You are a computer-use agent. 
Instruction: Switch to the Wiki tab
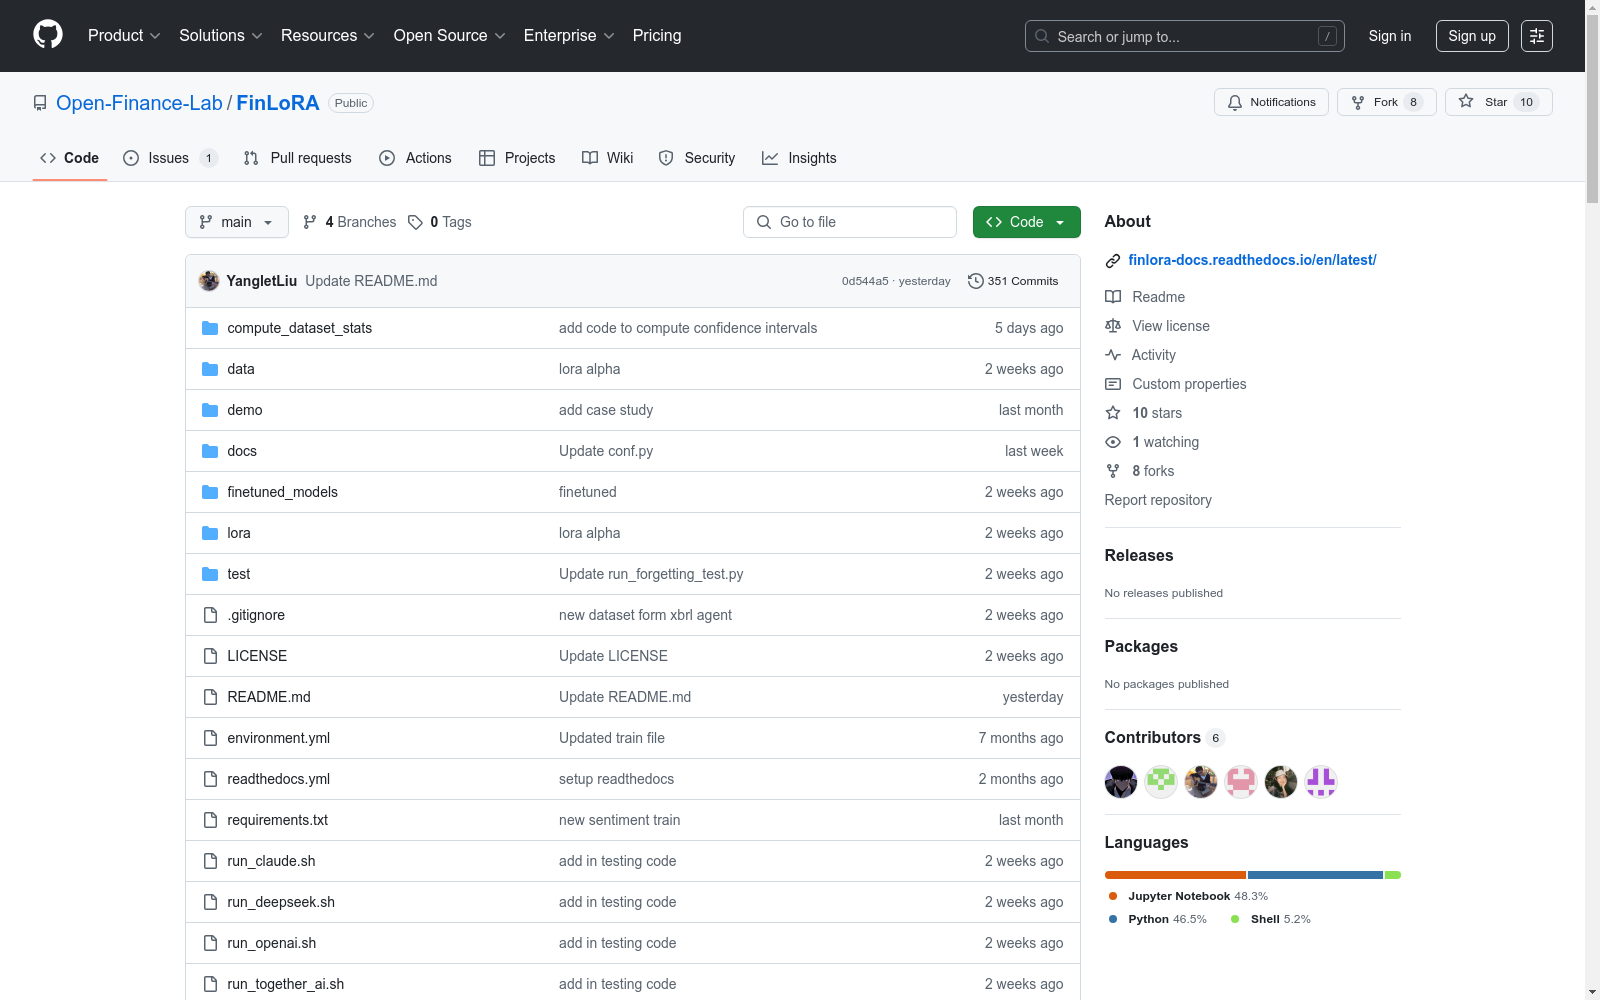(608, 158)
